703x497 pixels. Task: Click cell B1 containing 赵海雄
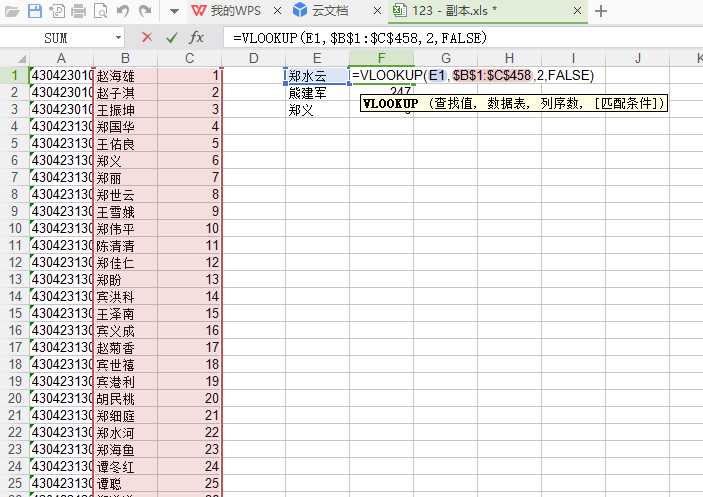coord(126,75)
